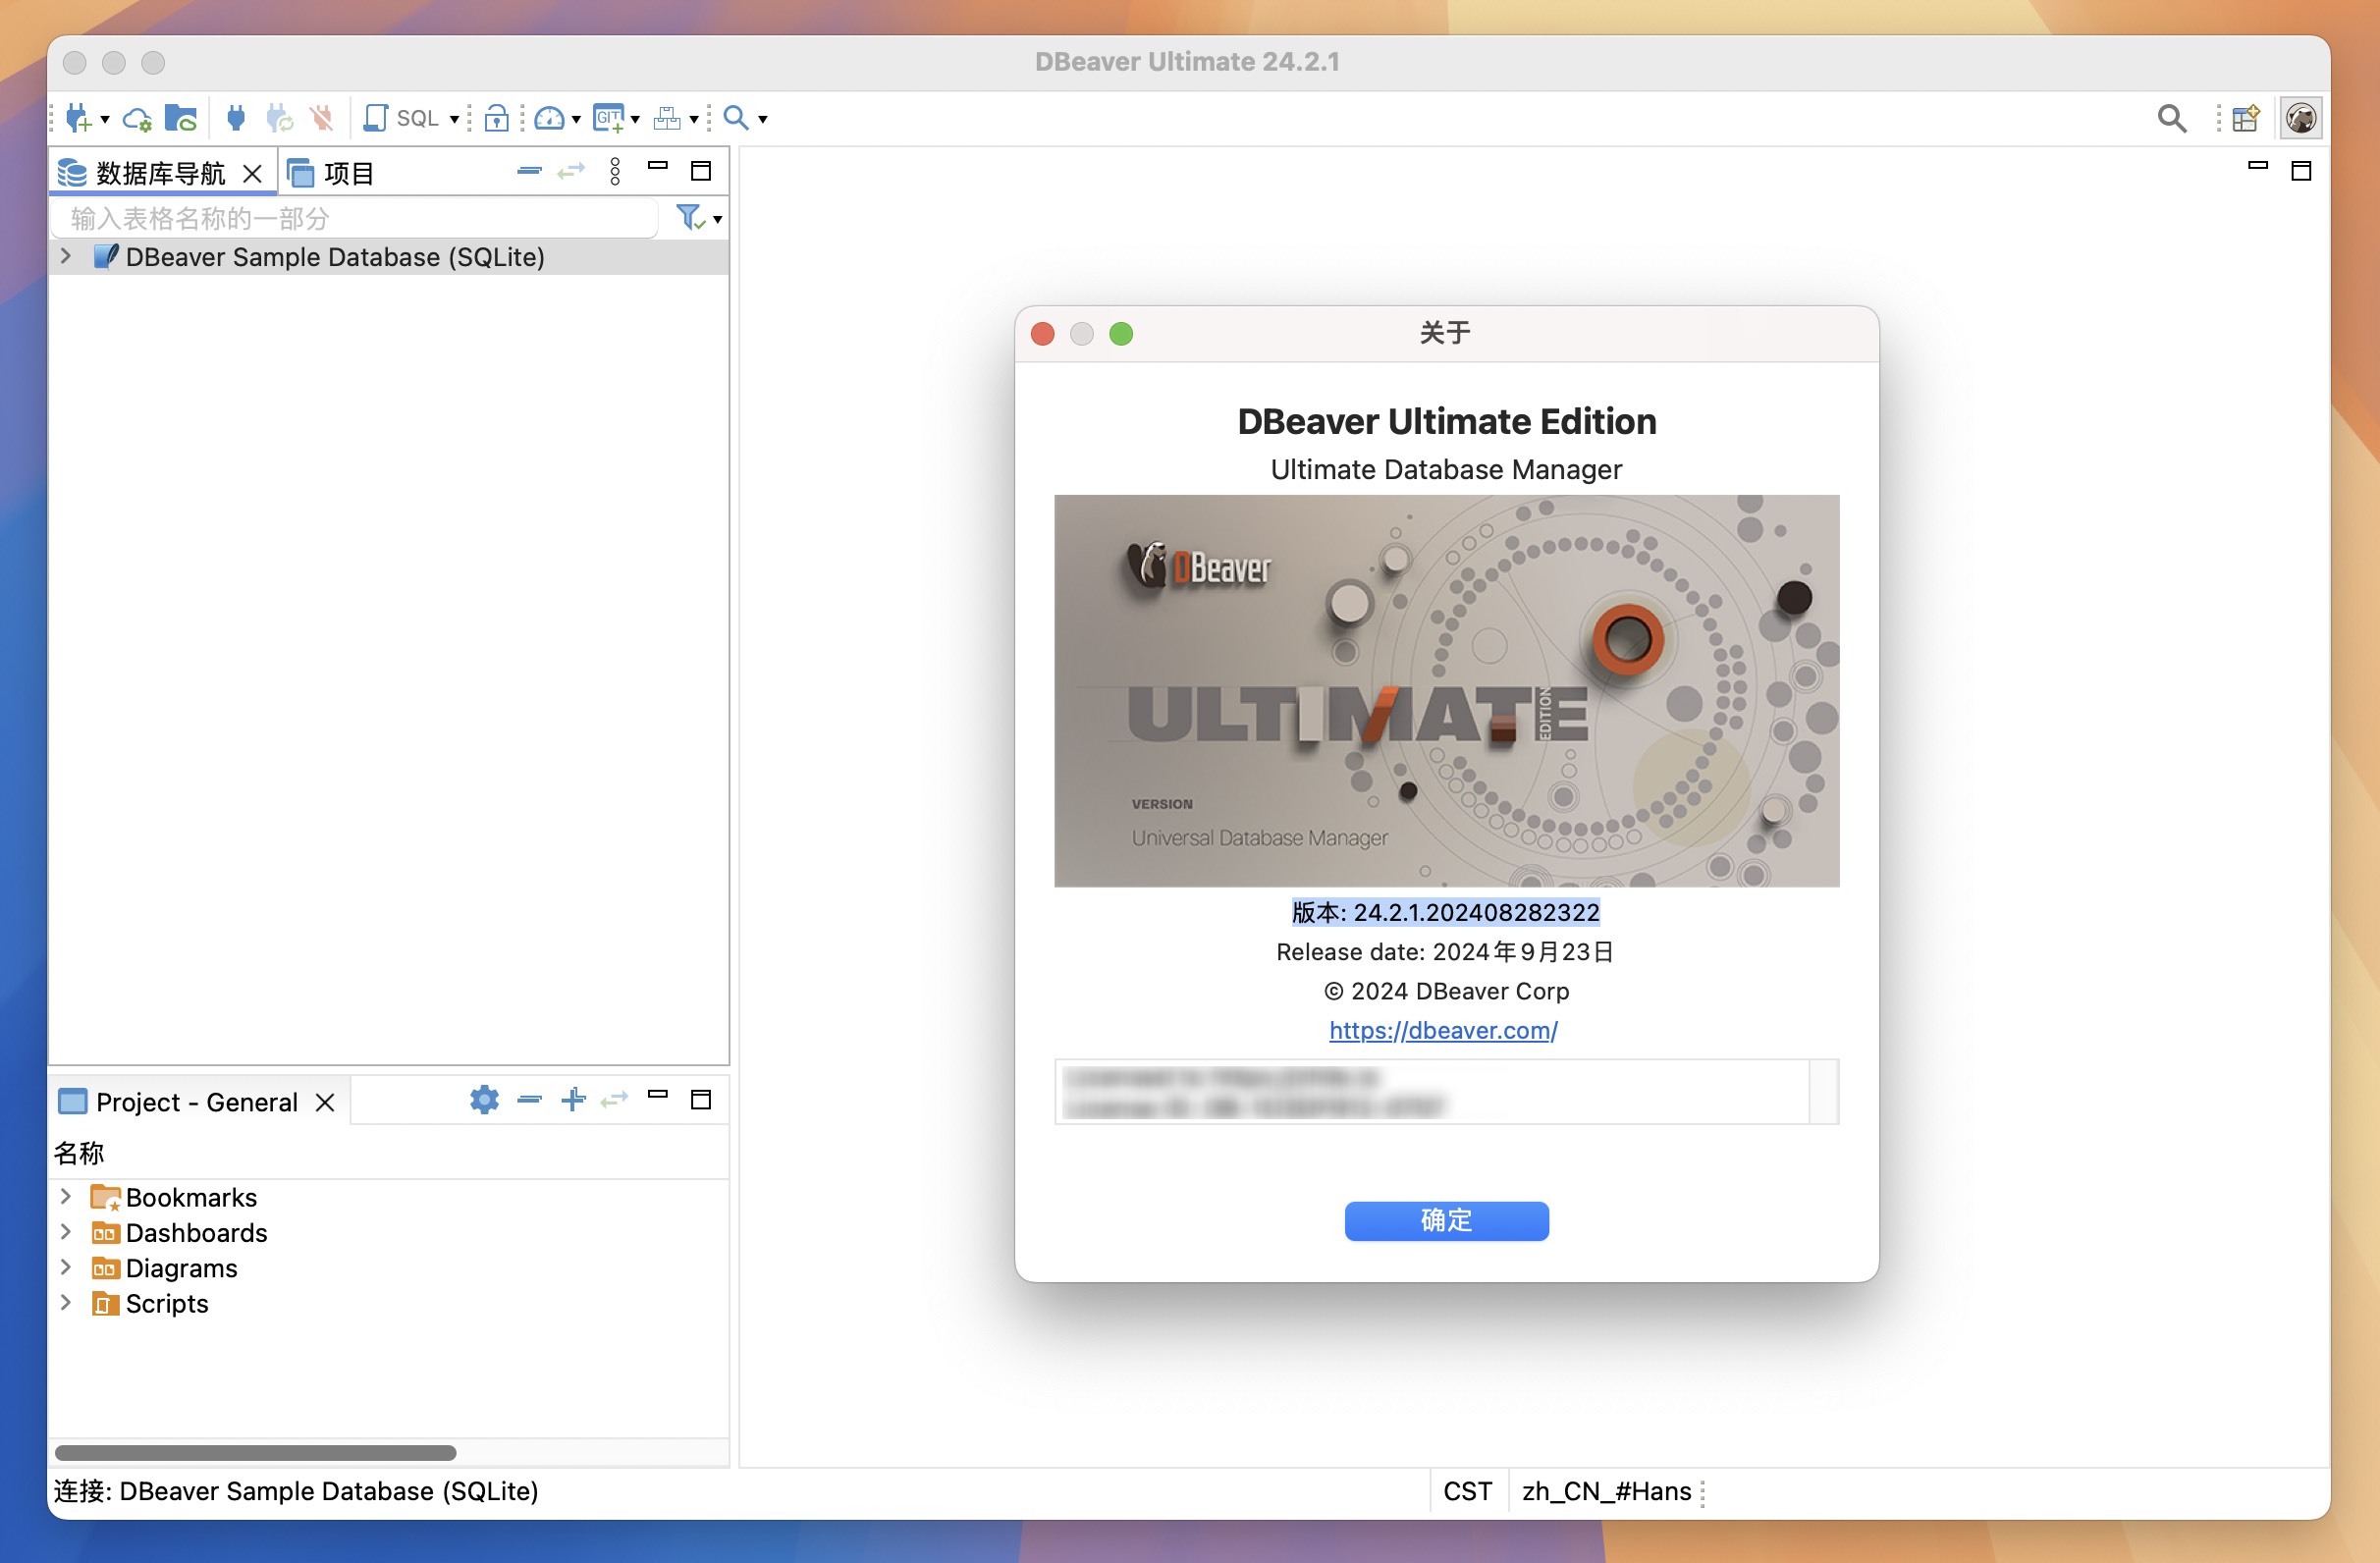This screenshot has width=2380, height=1563.
Task: Open the three-dot view menu in navigator
Action: (x=615, y=172)
